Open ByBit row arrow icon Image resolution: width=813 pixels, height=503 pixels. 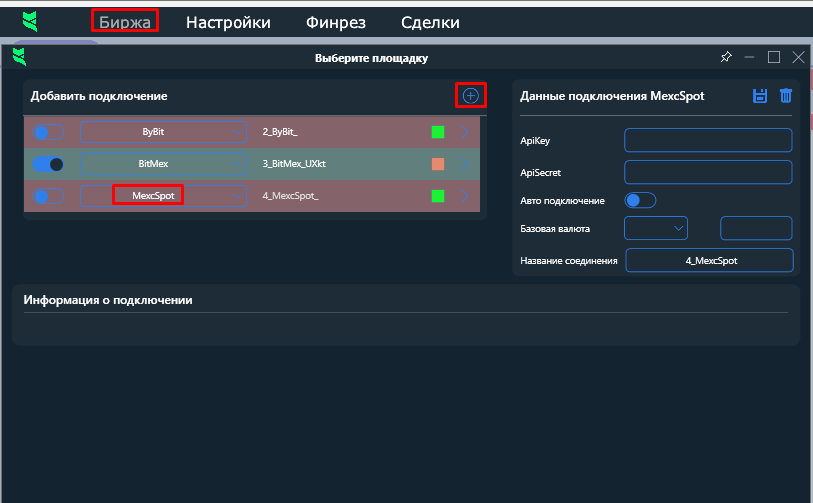click(x=464, y=131)
